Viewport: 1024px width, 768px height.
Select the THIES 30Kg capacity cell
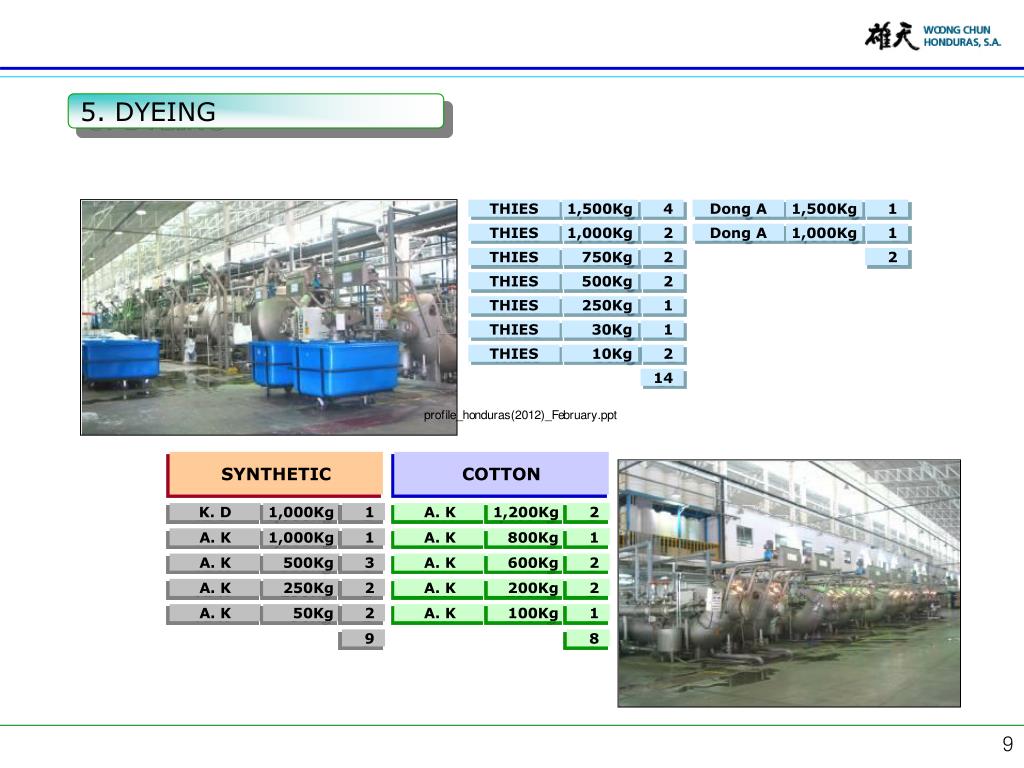(600, 330)
